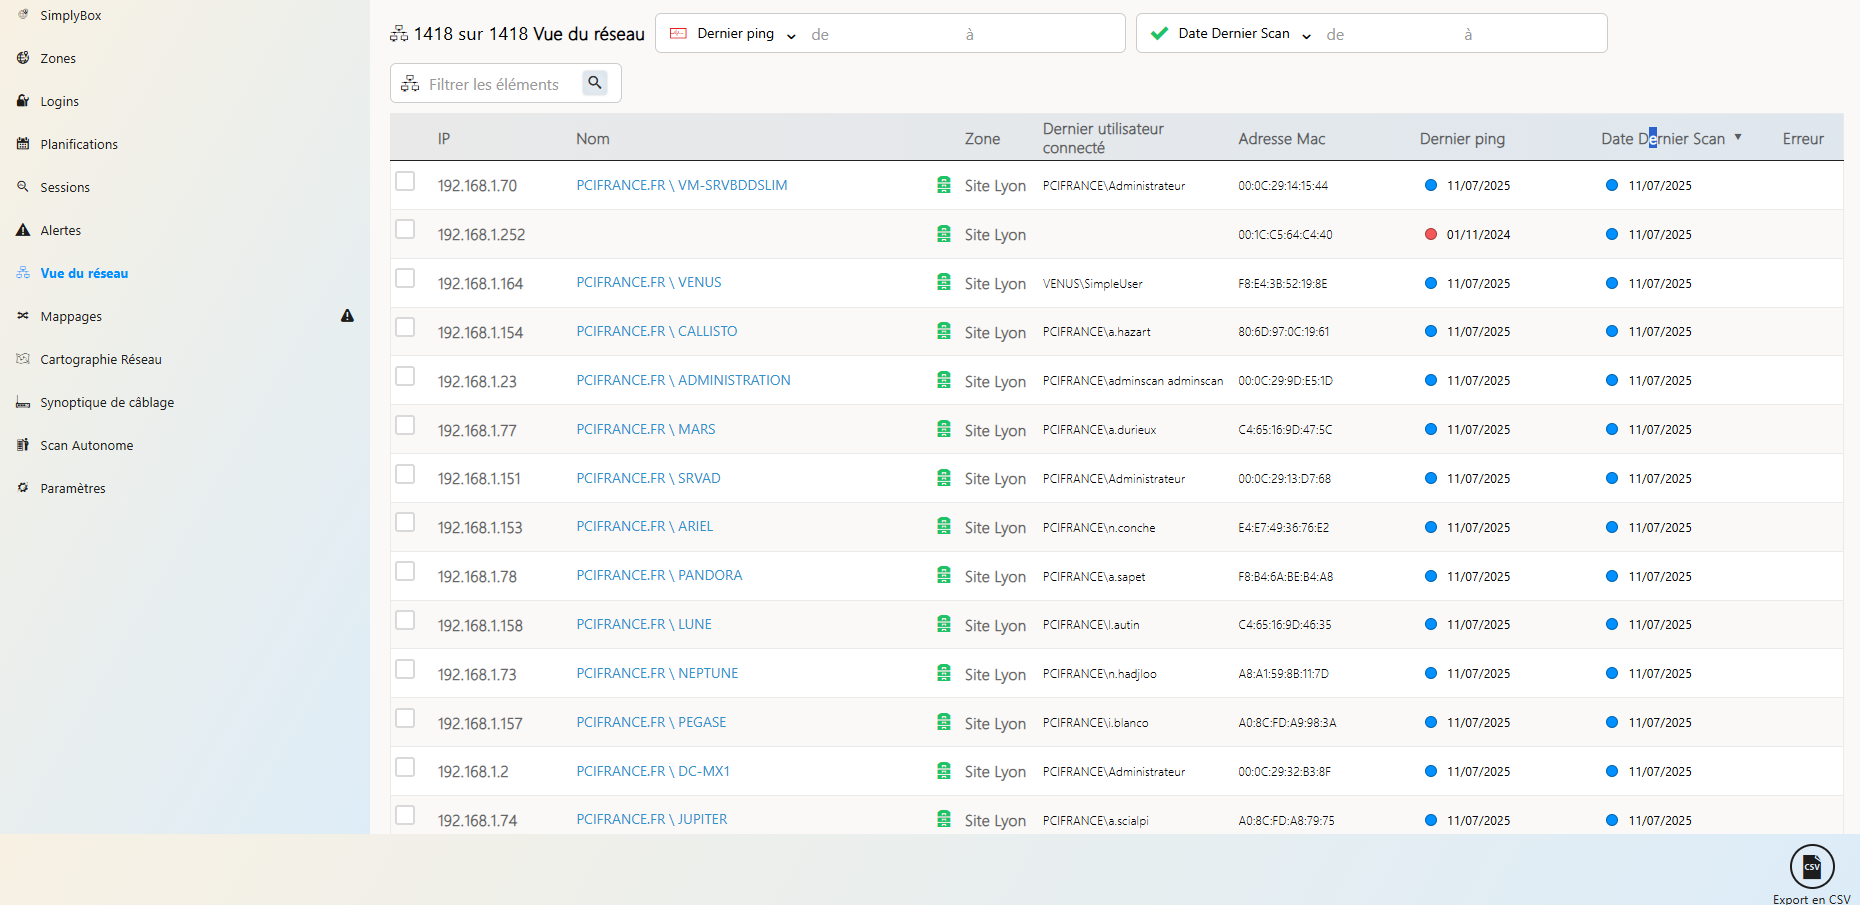This screenshot has width=1860, height=905.
Task: Open Paramètres in the sidebar menu
Action: pyautogui.click(x=72, y=488)
